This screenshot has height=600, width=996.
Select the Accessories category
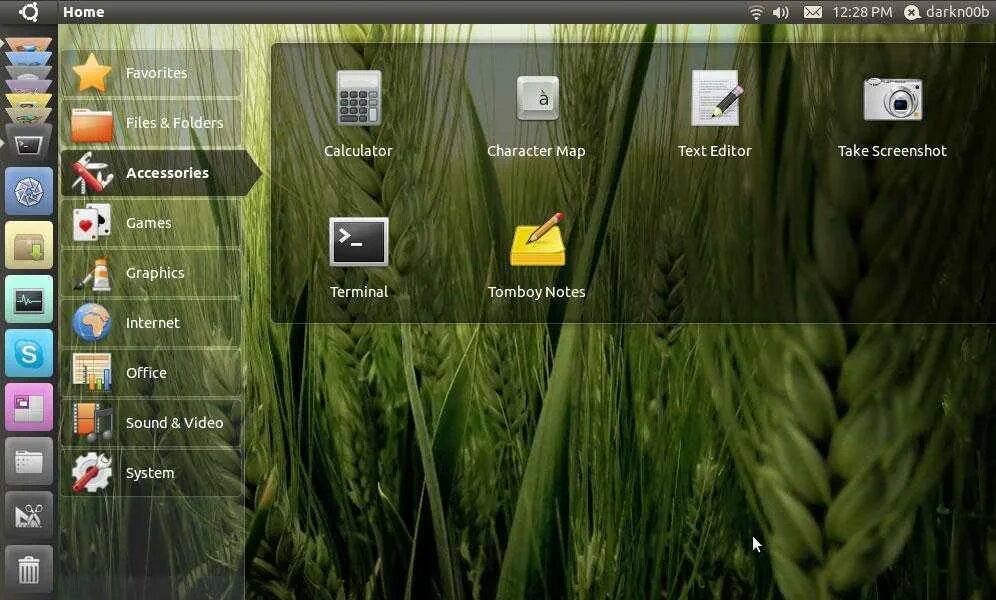[x=160, y=173]
